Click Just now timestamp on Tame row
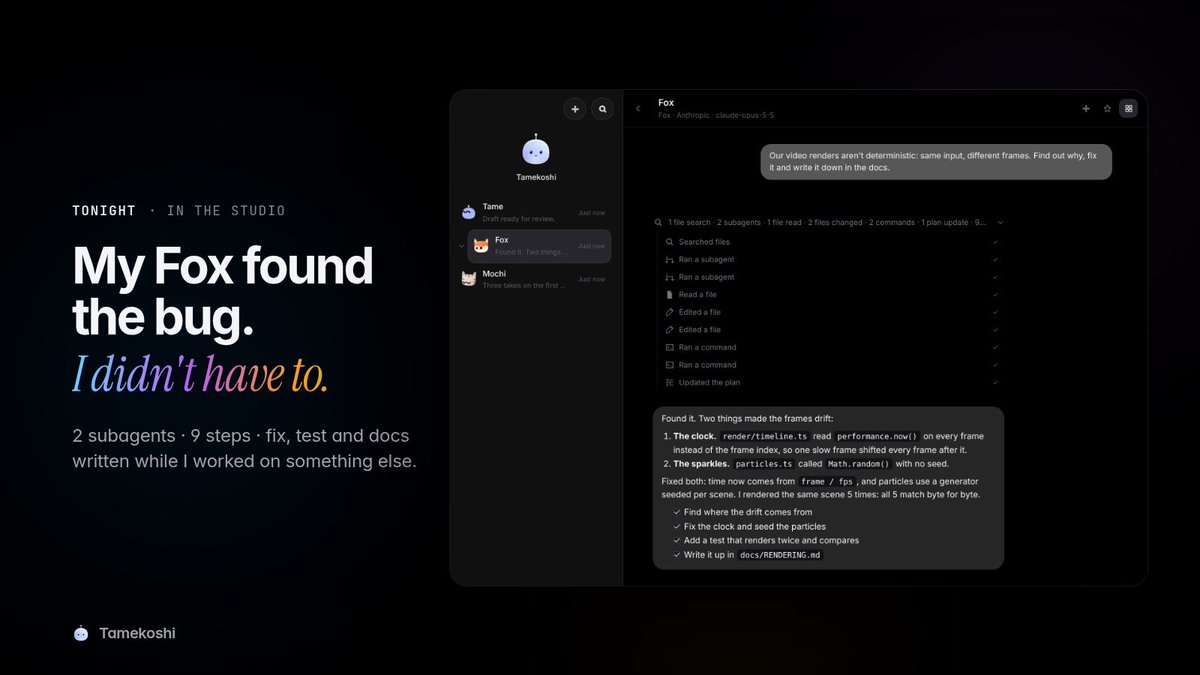Viewport: 1200px width, 675px height. pos(591,213)
